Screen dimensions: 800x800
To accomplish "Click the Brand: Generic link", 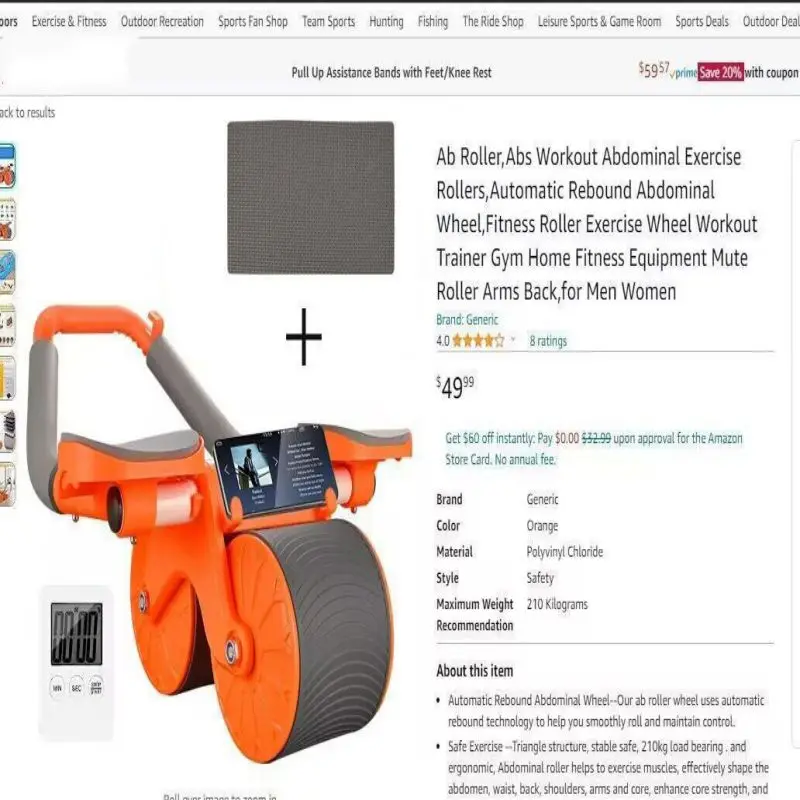I will coord(467,319).
